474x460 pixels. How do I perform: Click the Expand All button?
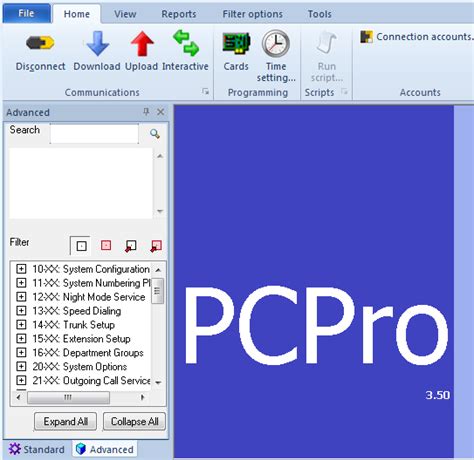coord(66,421)
